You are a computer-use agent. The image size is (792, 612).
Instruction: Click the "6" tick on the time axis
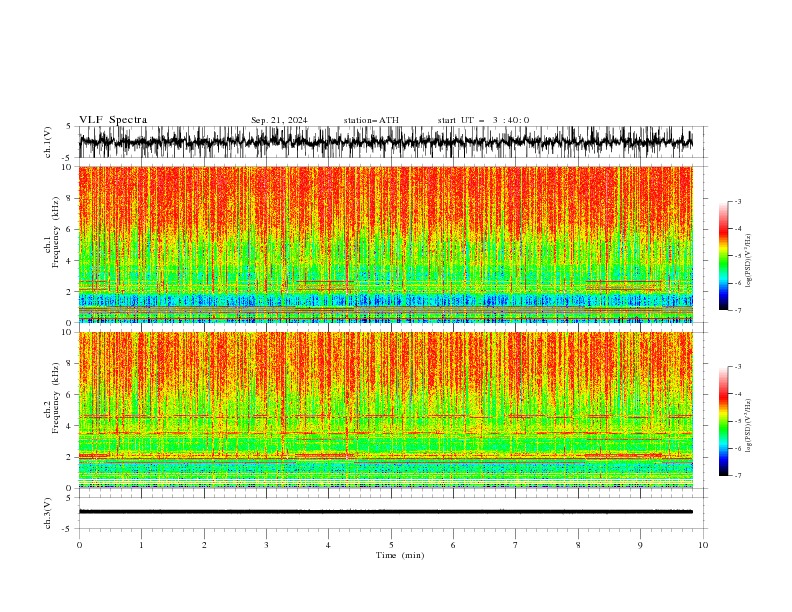pyautogui.click(x=453, y=545)
